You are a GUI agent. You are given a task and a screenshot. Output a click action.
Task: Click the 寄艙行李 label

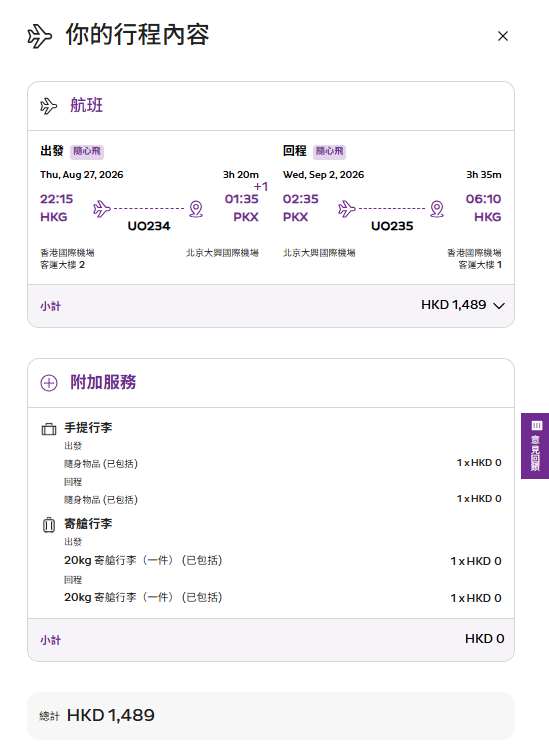click(88, 524)
